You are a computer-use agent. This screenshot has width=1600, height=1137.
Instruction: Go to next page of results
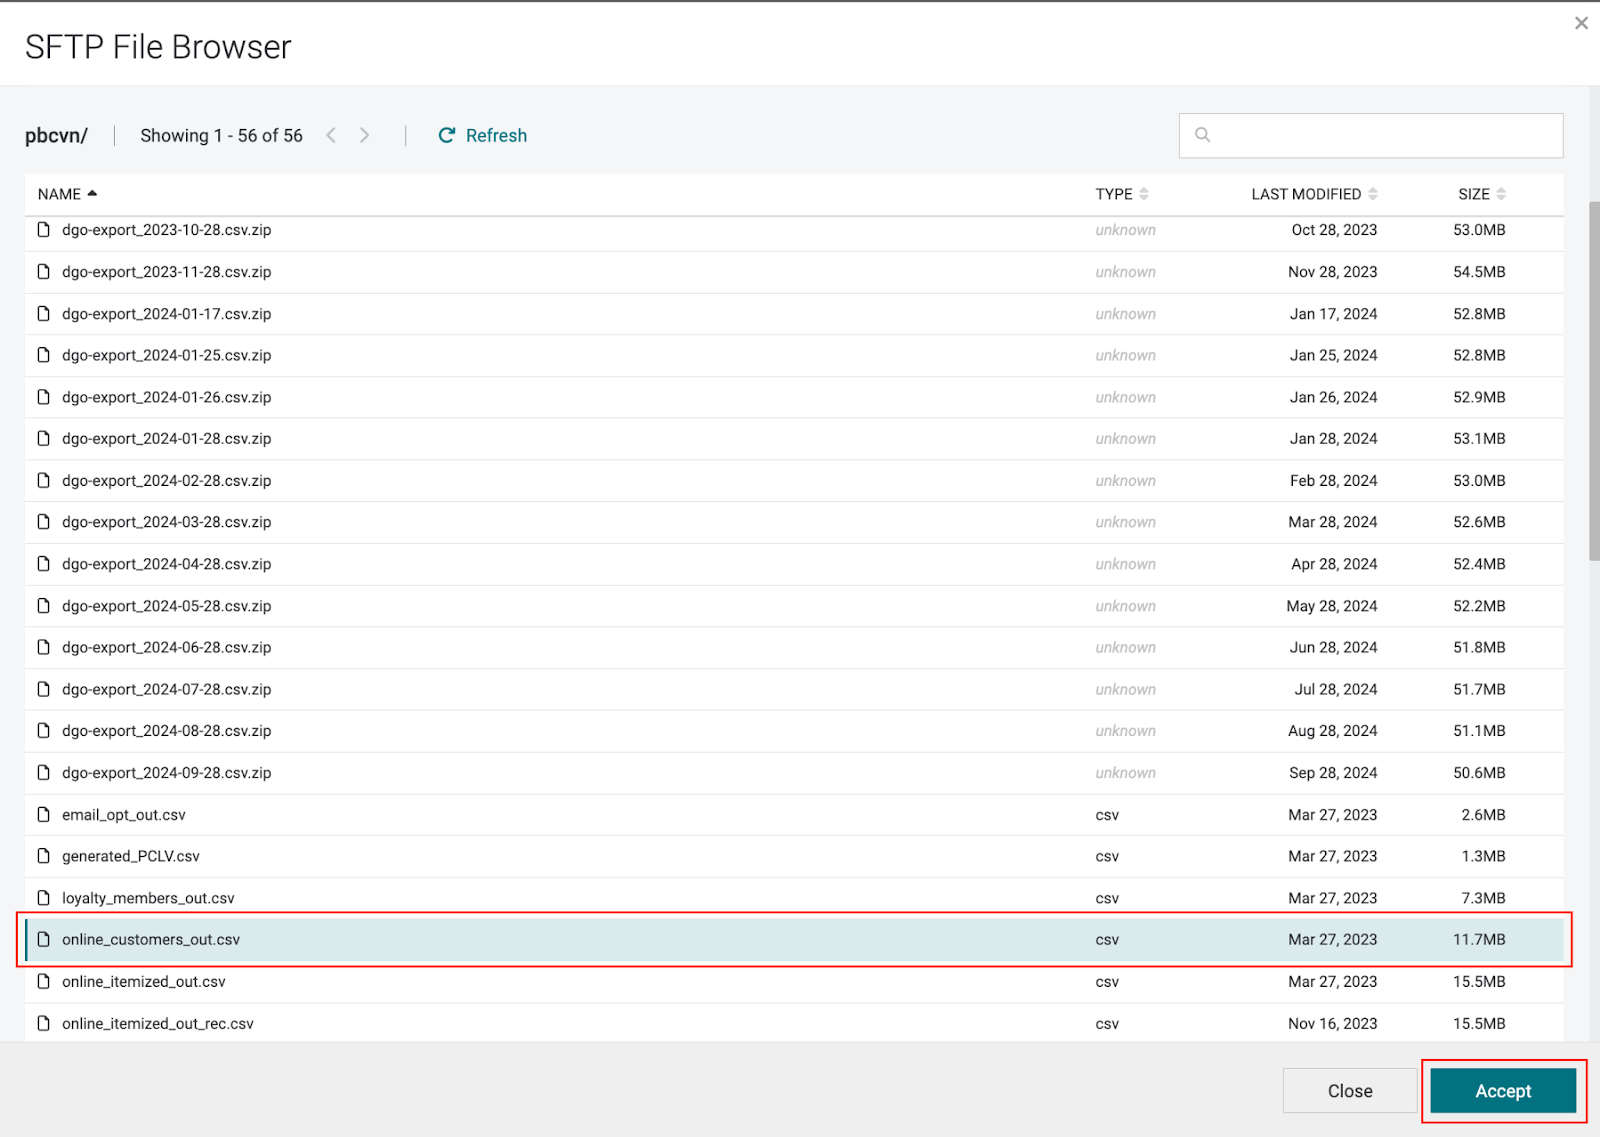pos(365,135)
